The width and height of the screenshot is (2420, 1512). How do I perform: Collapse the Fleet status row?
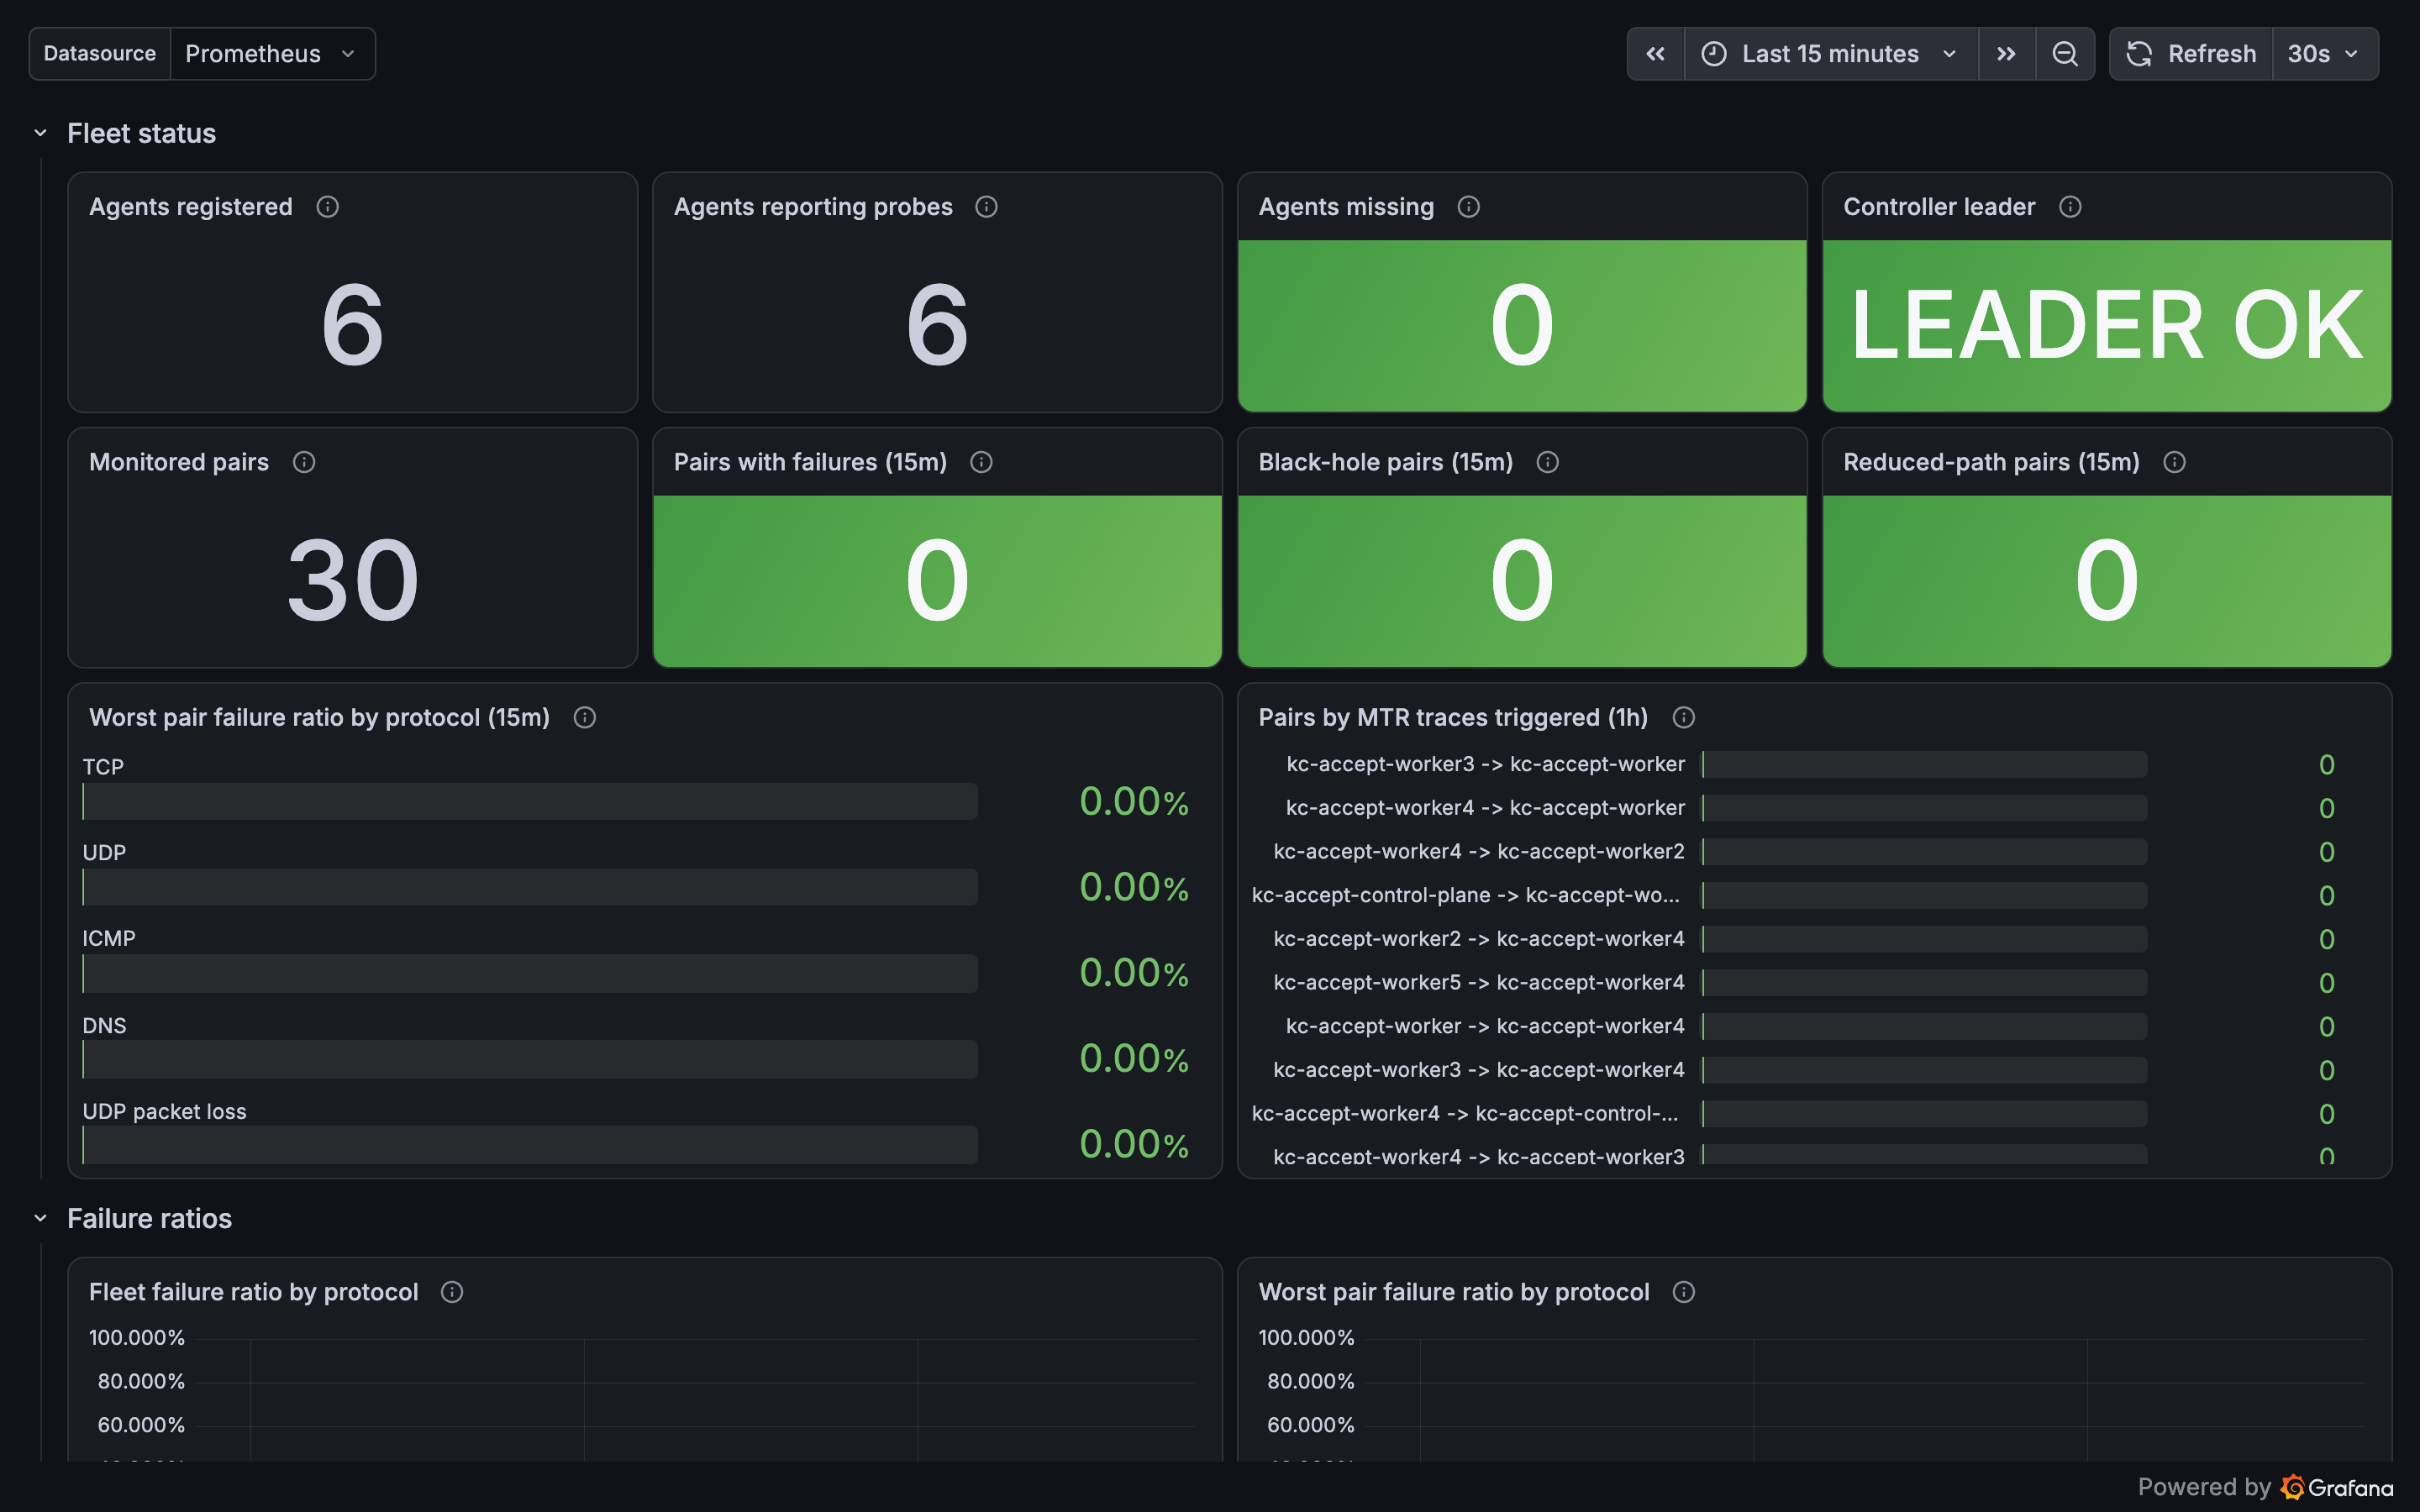coord(41,133)
